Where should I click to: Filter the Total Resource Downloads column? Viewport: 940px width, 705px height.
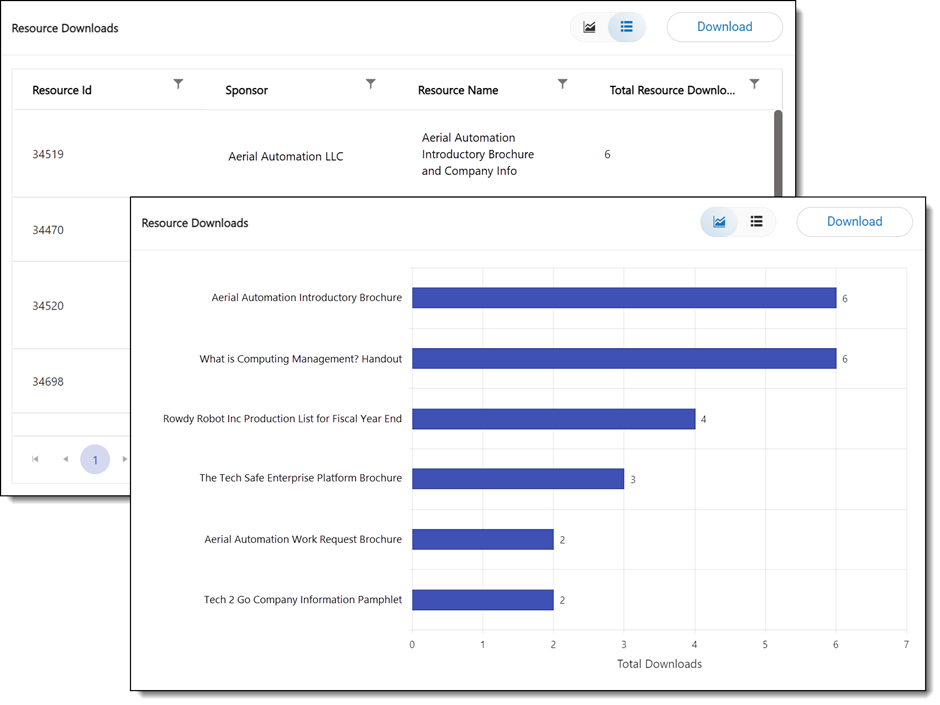coord(754,84)
